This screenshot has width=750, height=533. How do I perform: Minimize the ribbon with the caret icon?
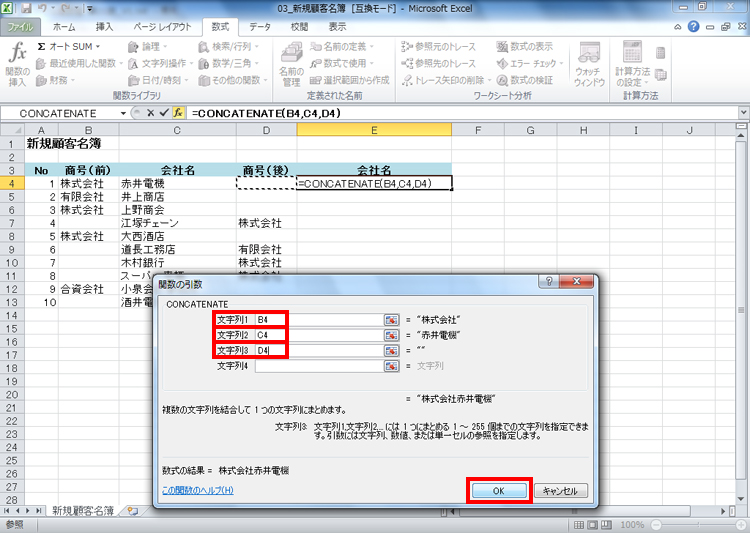[x=677, y=27]
